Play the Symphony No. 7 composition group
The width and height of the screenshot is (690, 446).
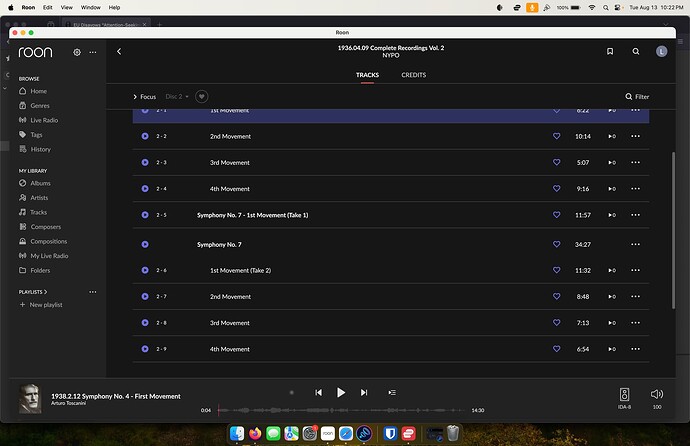pyautogui.click(x=145, y=245)
